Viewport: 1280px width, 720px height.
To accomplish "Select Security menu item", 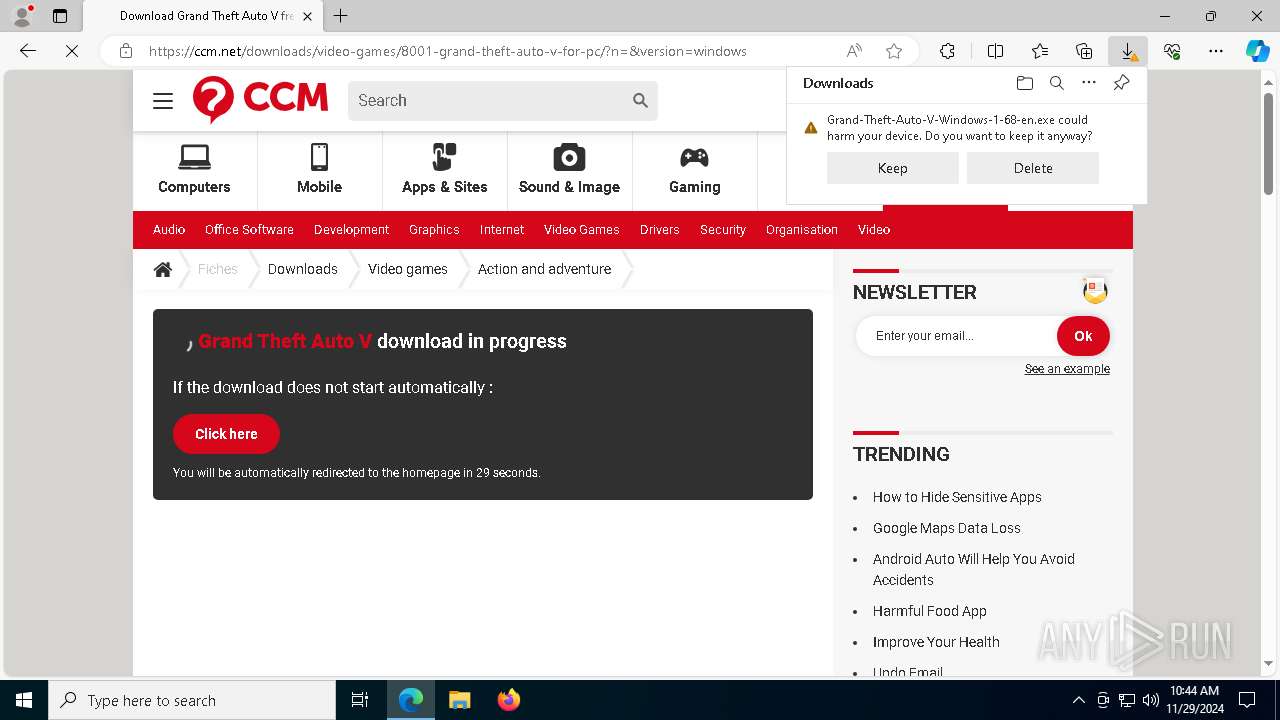I will tap(723, 230).
